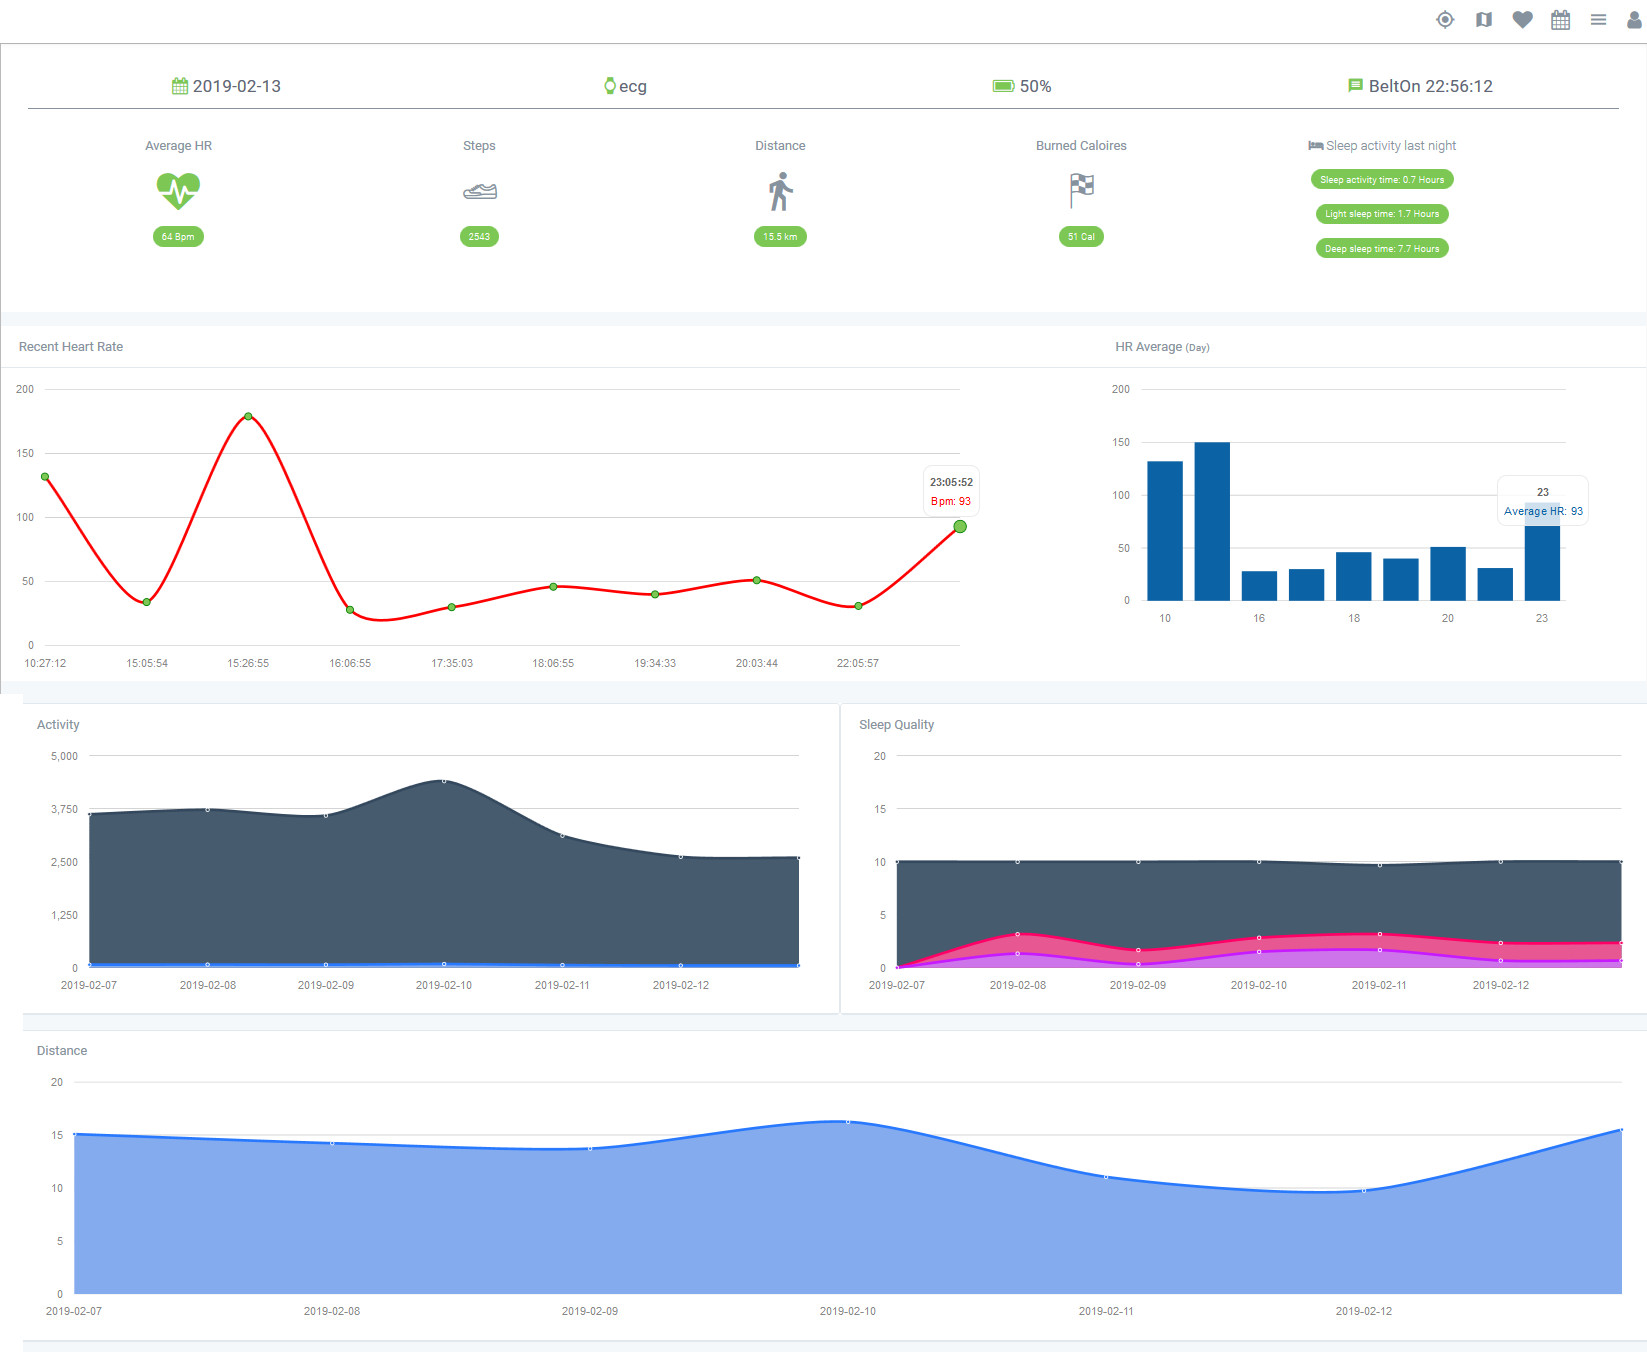Click the Sleep activity time 0.7 Hours badge
This screenshot has width=1647, height=1352.
point(1382,180)
